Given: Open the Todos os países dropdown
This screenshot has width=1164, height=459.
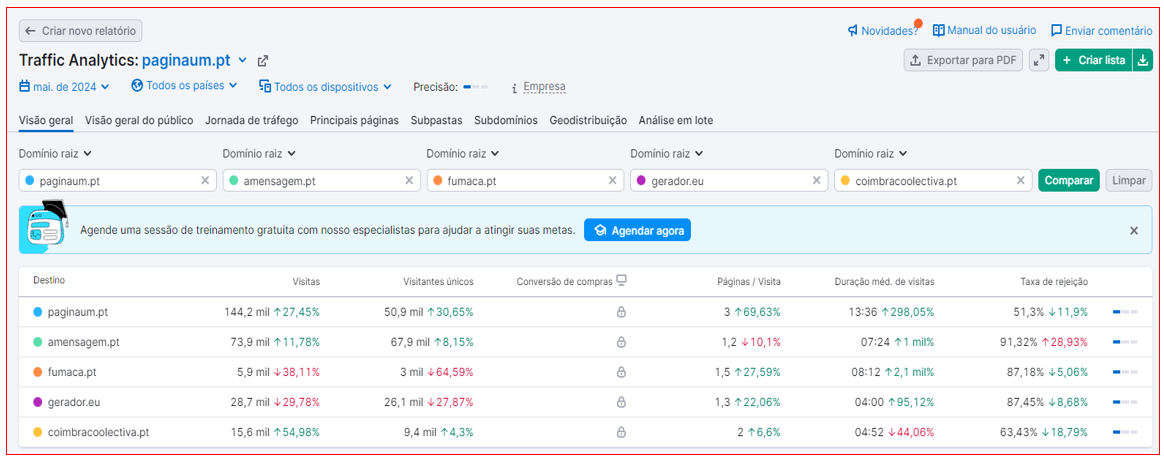Looking at the screenshot, I should (x=185, y=86).
